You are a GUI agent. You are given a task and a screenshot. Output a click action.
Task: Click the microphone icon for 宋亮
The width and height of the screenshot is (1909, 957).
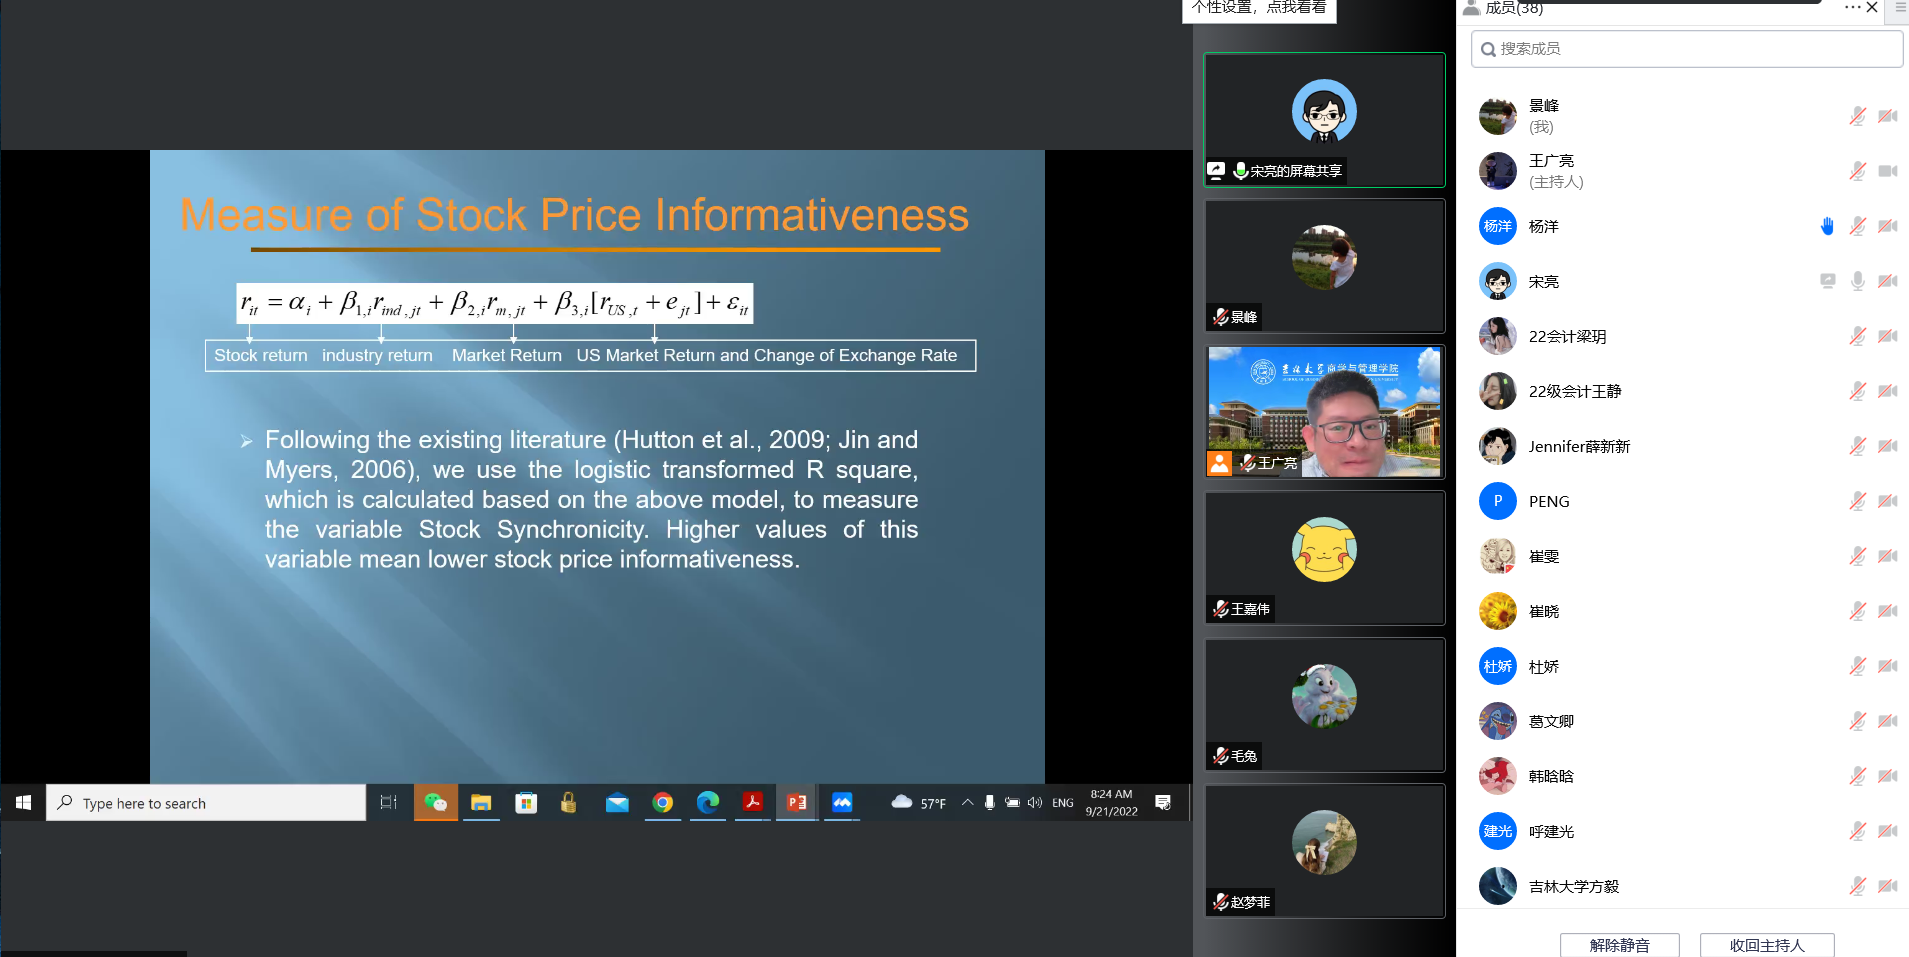(1857, 281)
